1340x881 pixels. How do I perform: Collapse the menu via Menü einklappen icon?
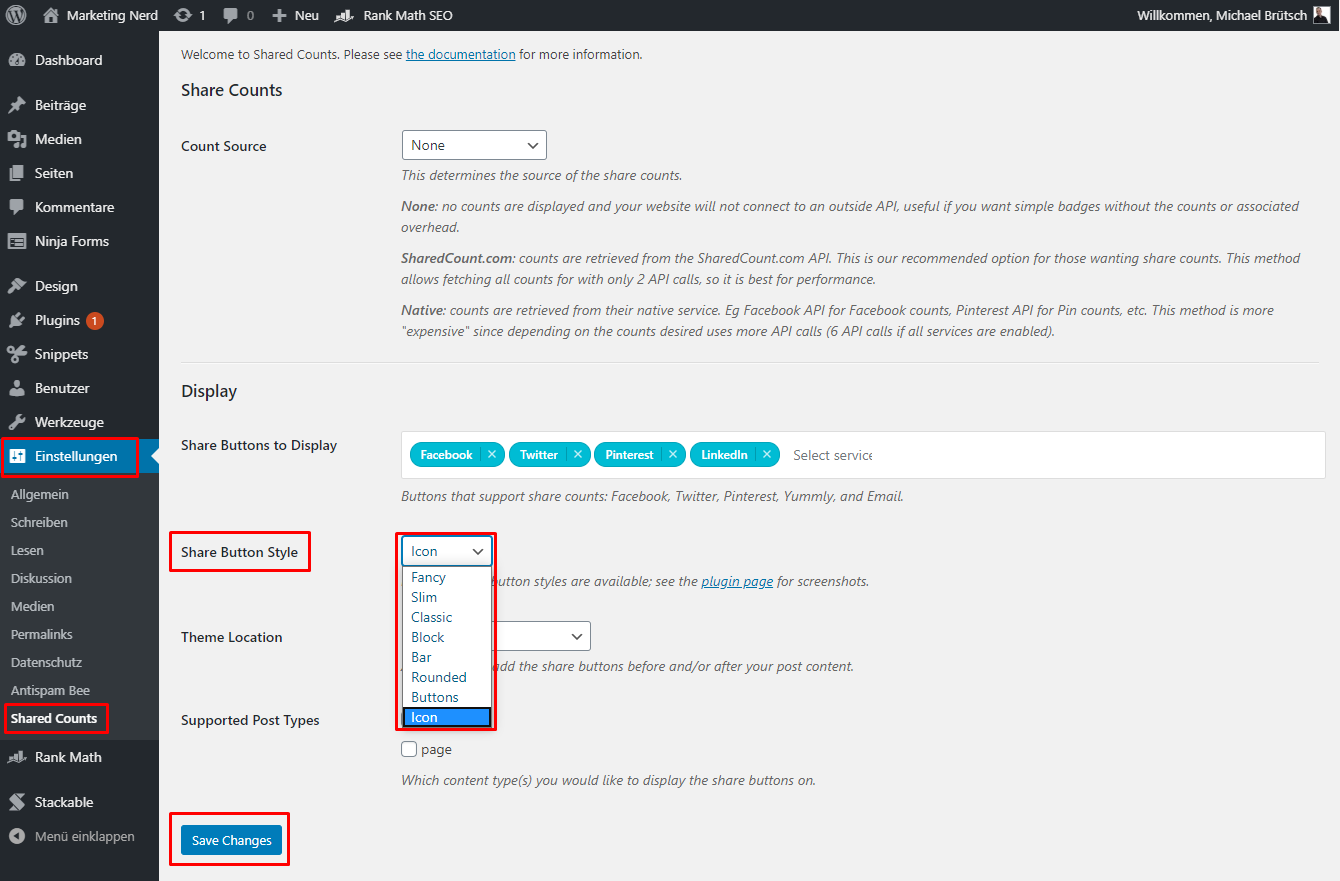pyautogui.click(x=17, y=836)
